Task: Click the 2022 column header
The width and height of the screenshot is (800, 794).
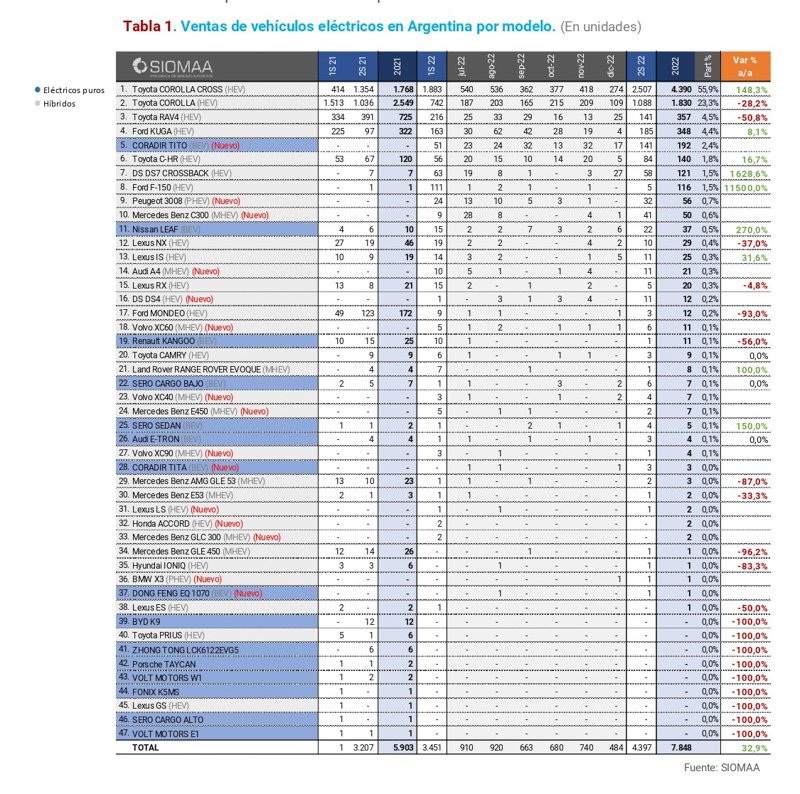Action: [675, 66]
